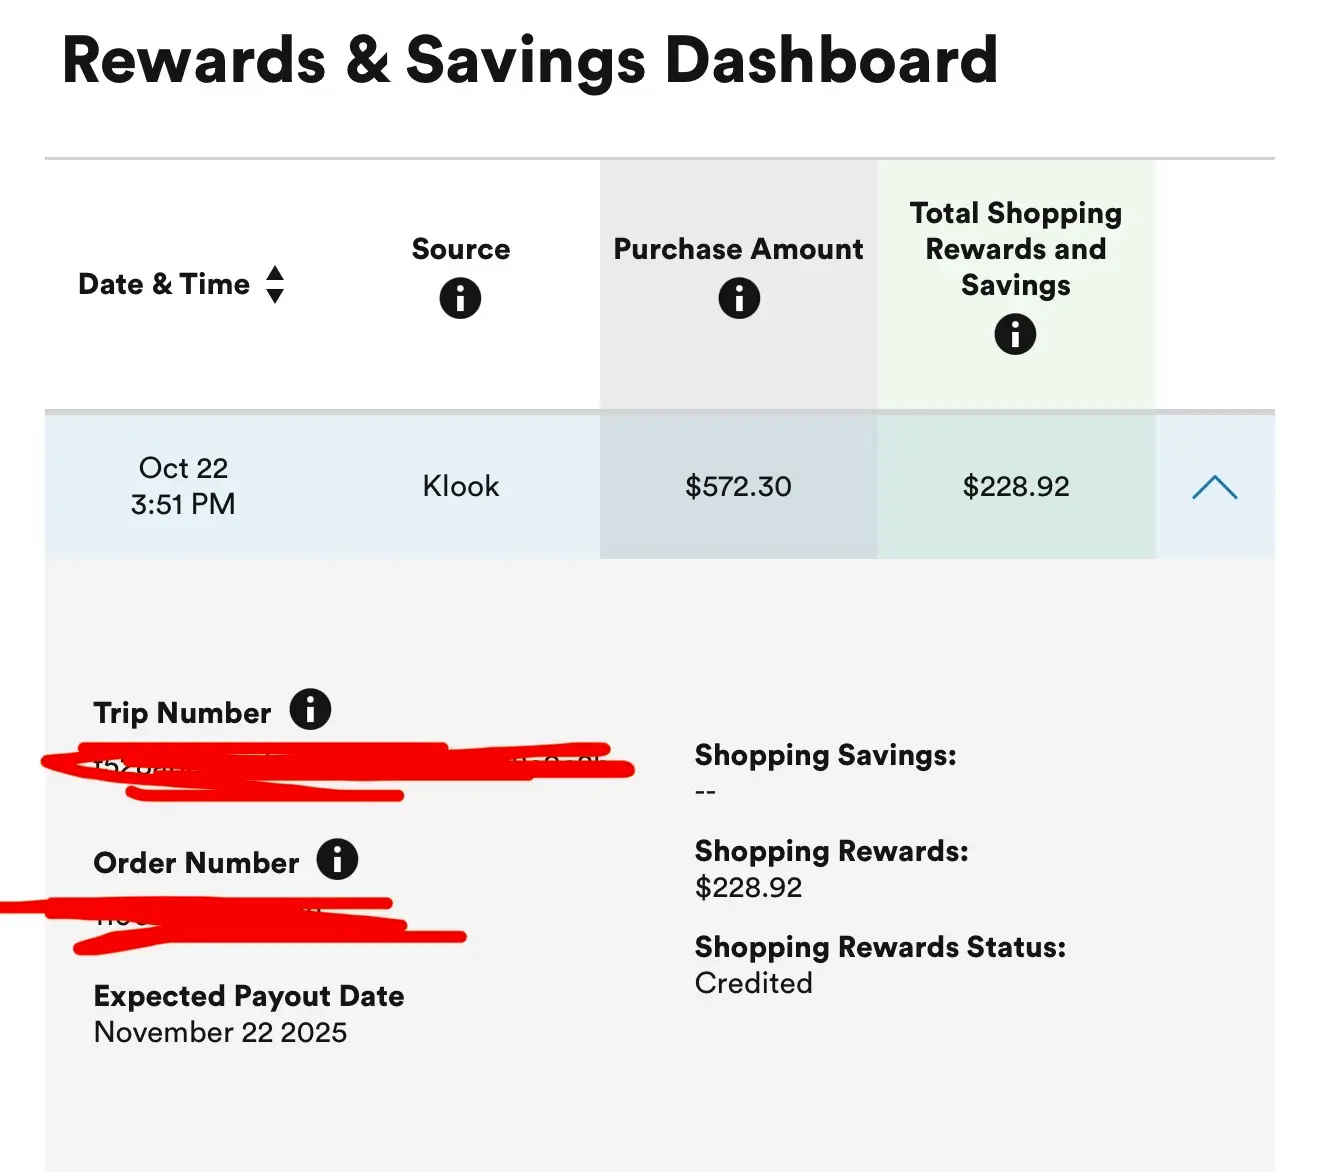Image resolution: width=1320 pixels, height=1172 pixels.
Task: Click the Date & Time sort arrows
Action: [x=275, y=284]
